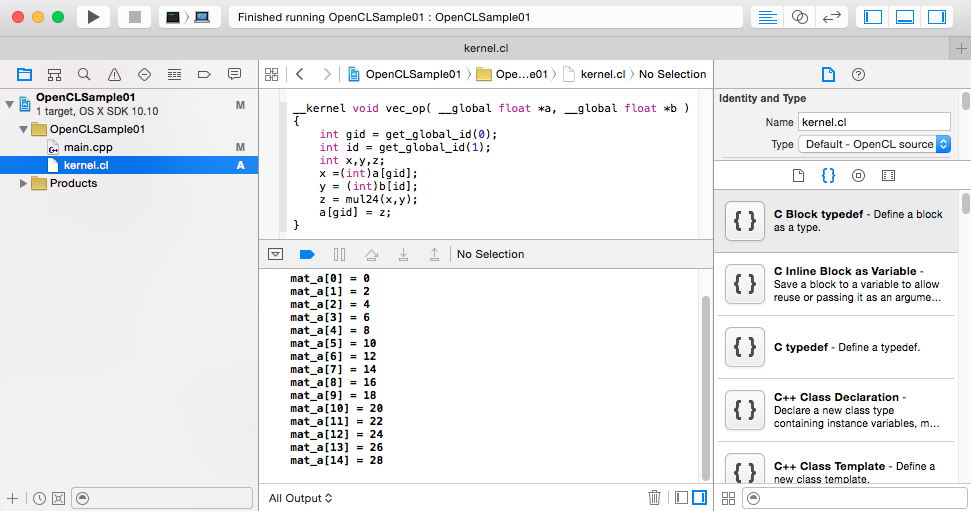
Task: Toggle the Navigator panel visibility
Action: (x=873, y=17)
